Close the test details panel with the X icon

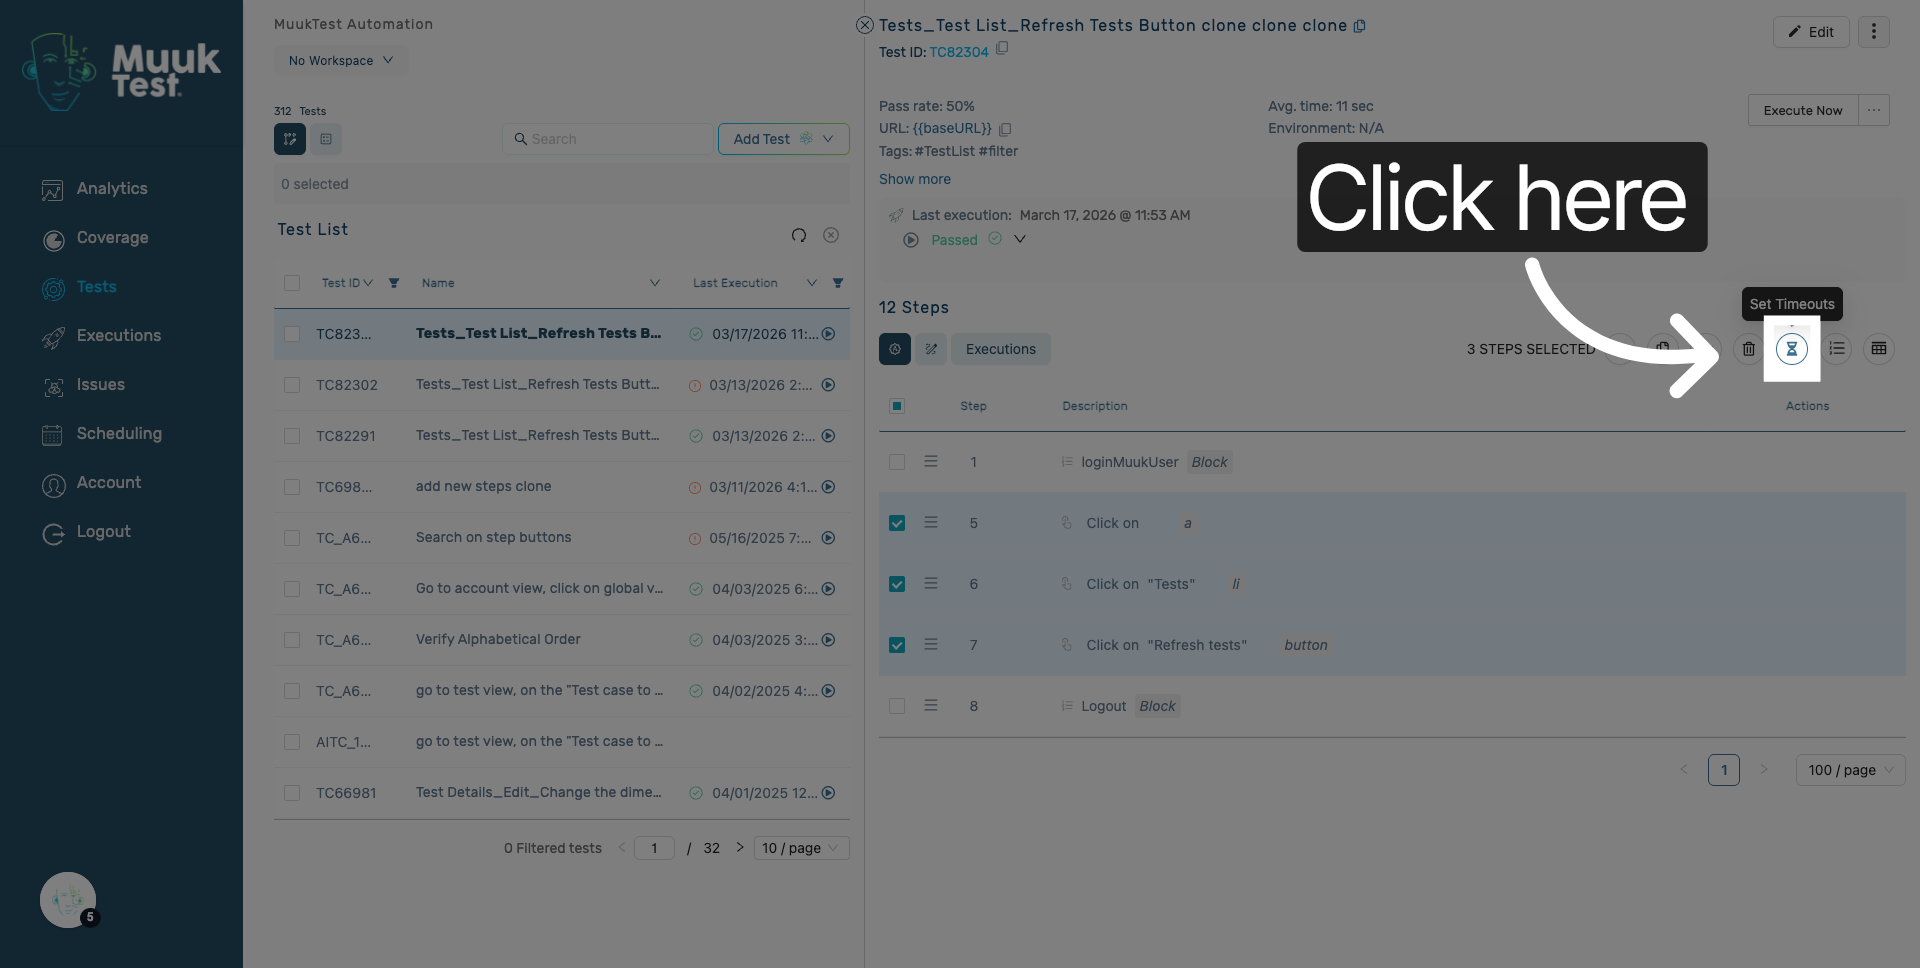point(865,25)
